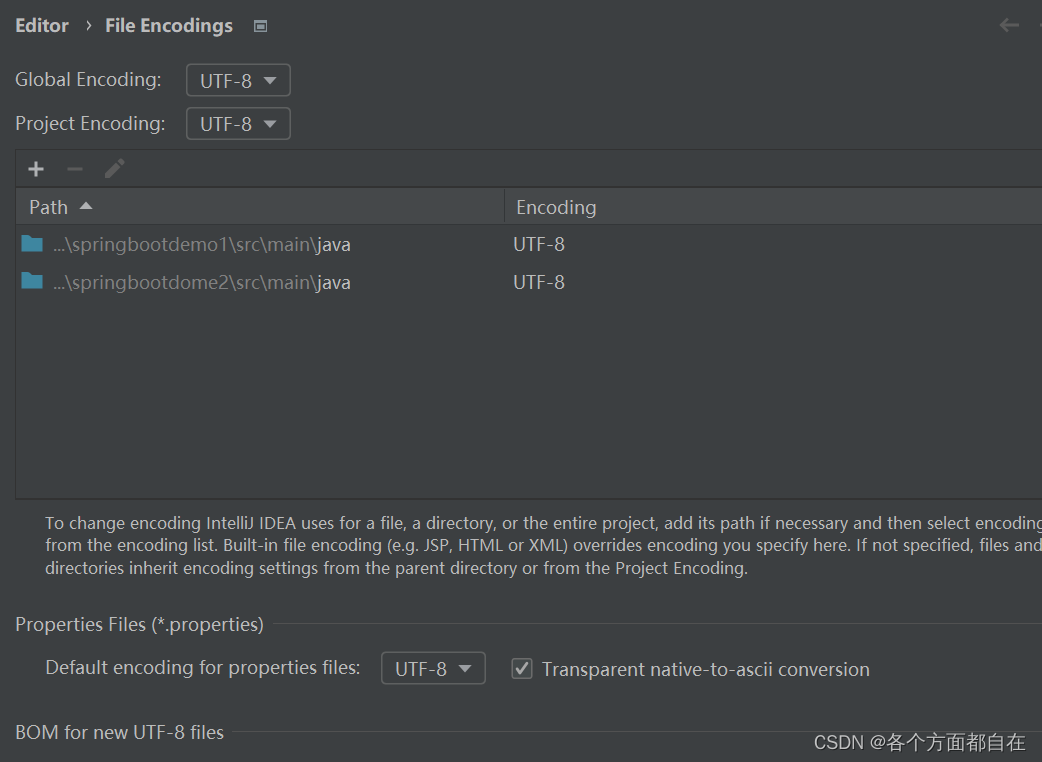Open the Editor breadcrumb item
This screenshot has height=762, width=1042.
click(41, 25)
